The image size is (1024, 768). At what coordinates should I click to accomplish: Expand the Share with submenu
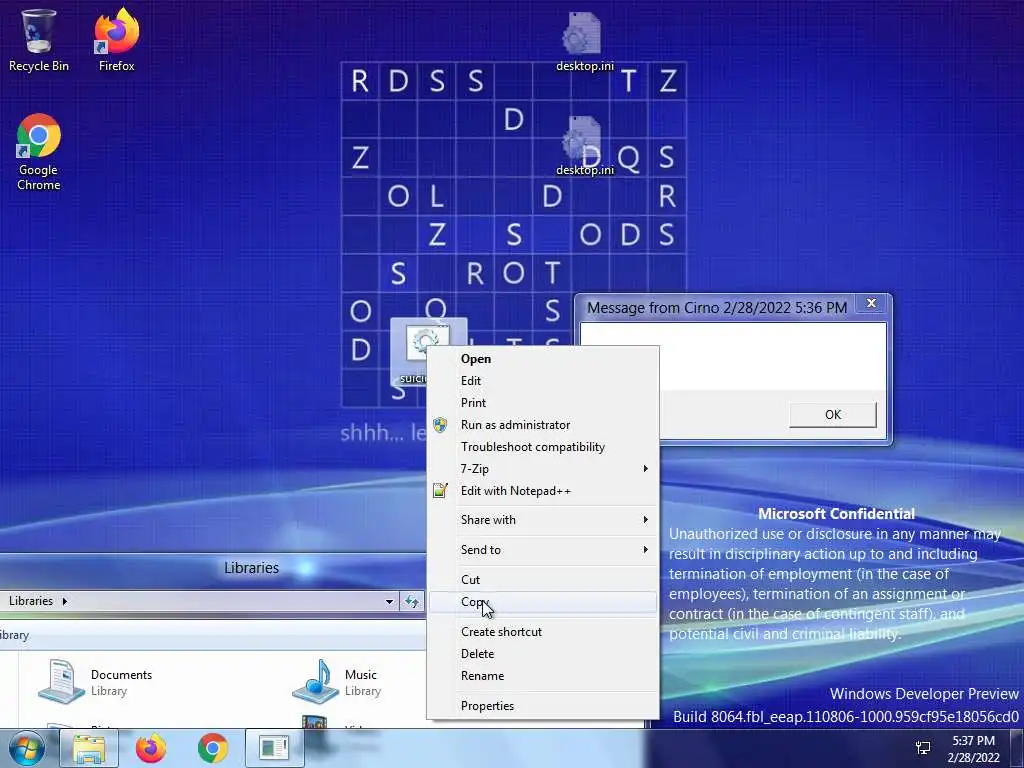click(x=542, y=520)
